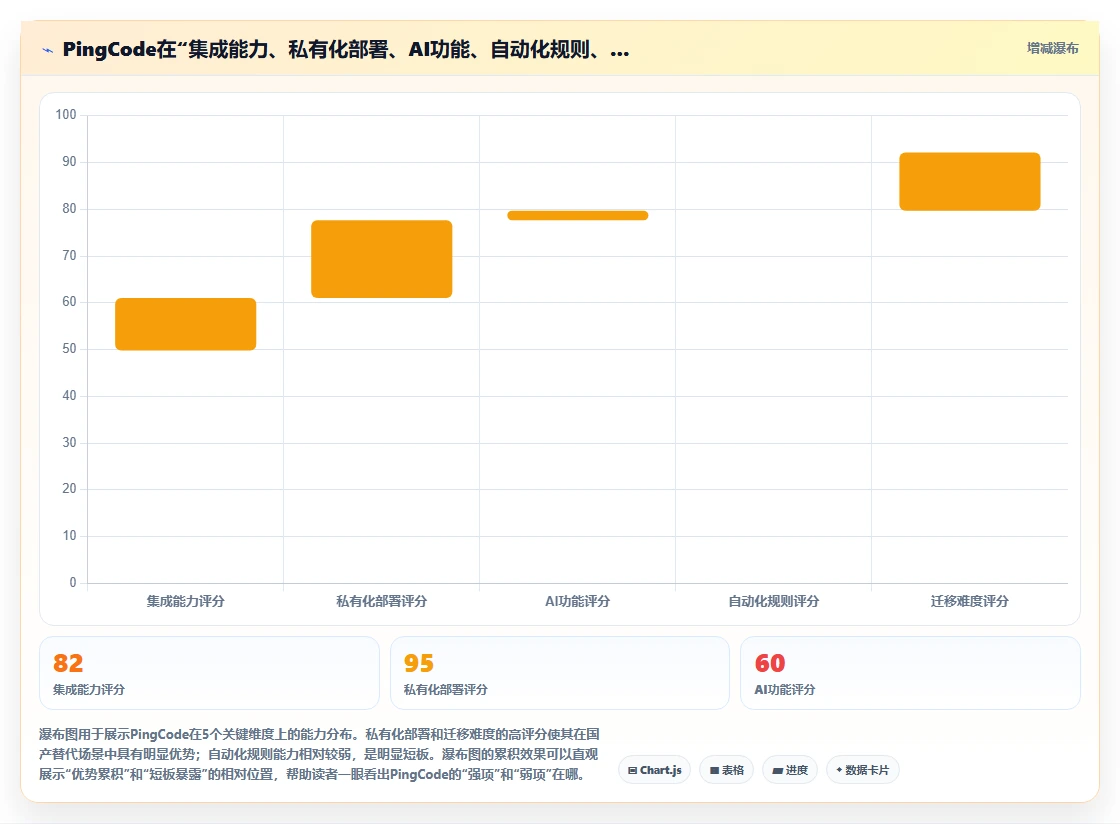Screen dimensions: 1120x824
Task: Click the x-axis label 自动化规则评分
Action: 774,601
